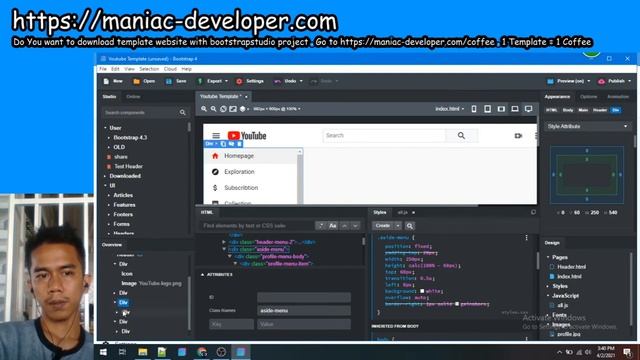Viewport: 640px width, 360px height.
Task: Open the aside-menu CSS block options (three dots)
Action: [x=527, y=238]
